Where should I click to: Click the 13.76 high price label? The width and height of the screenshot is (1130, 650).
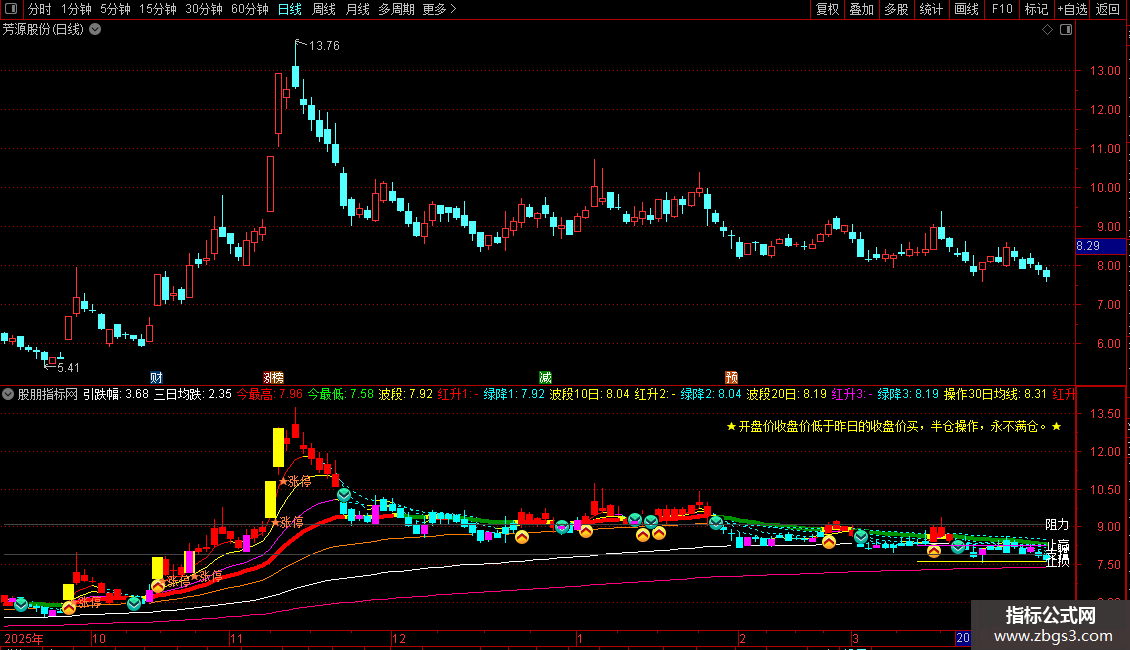tap(324, 45)
